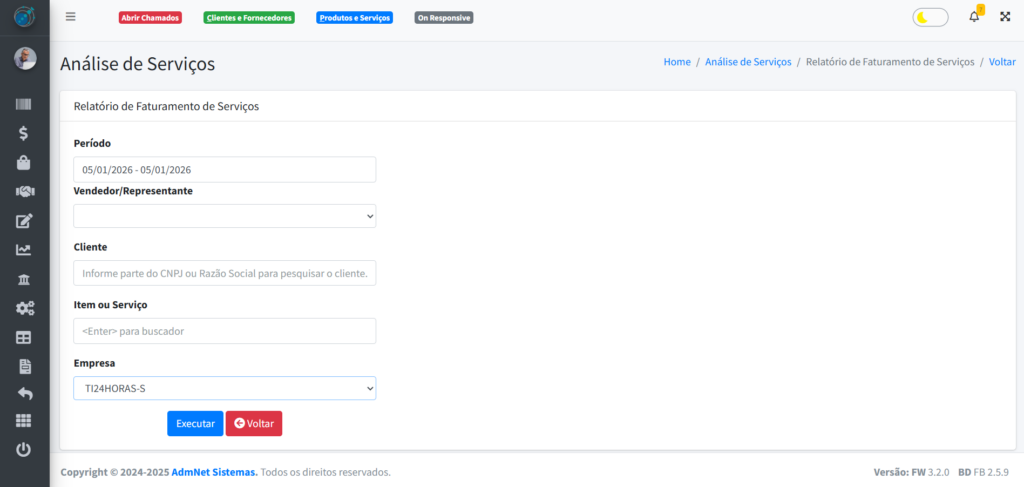Open Clientes e Fornecedores shortcut
The image size is (1024, 487).
coord(249,18)
